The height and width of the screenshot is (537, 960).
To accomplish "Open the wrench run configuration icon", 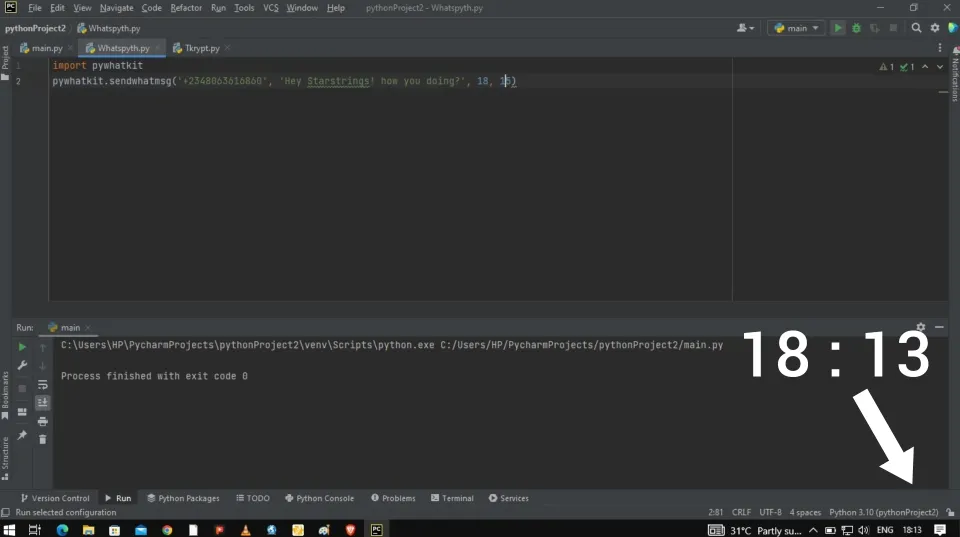I will [x=22, y=365].
